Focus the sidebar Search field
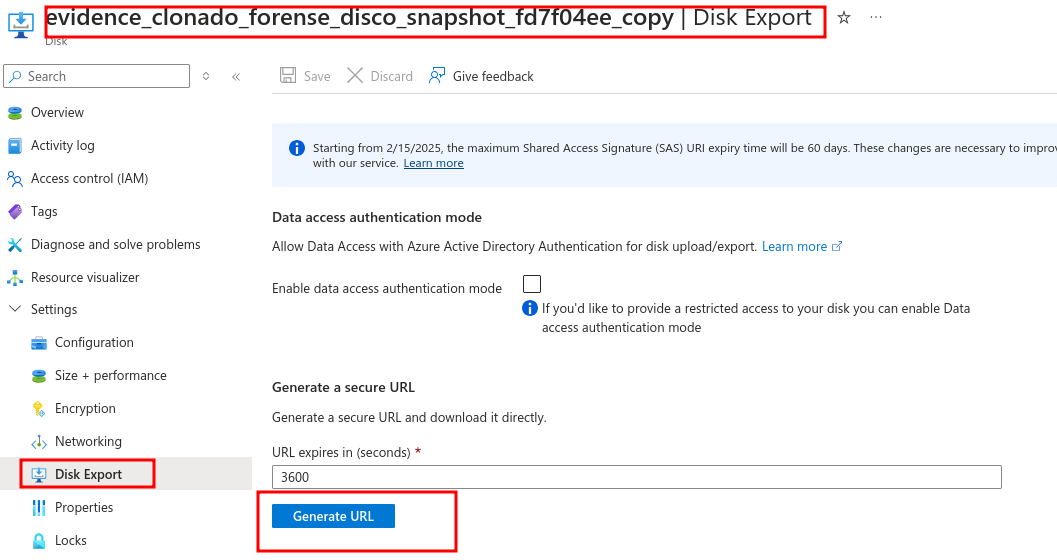 pos(96,76)
